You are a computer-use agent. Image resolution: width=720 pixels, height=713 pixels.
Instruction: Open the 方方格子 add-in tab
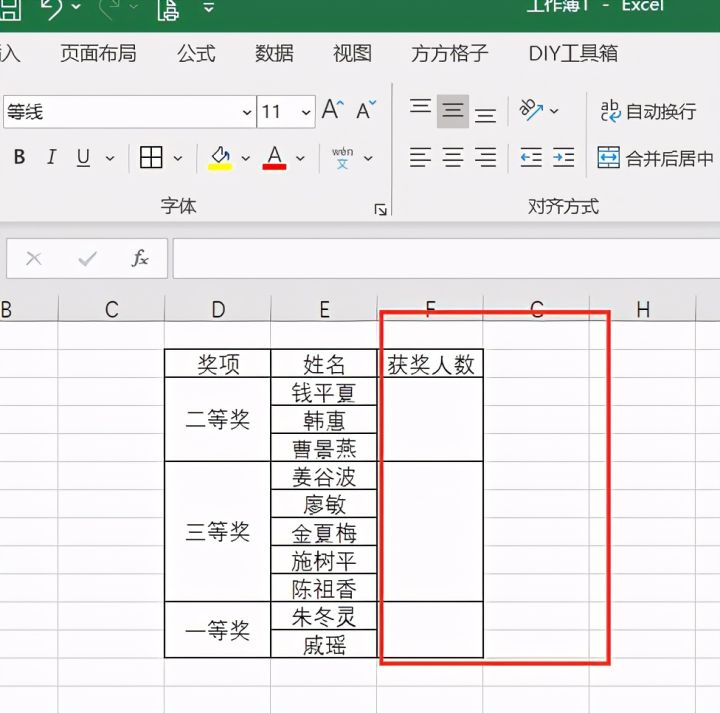pos(449,53)
